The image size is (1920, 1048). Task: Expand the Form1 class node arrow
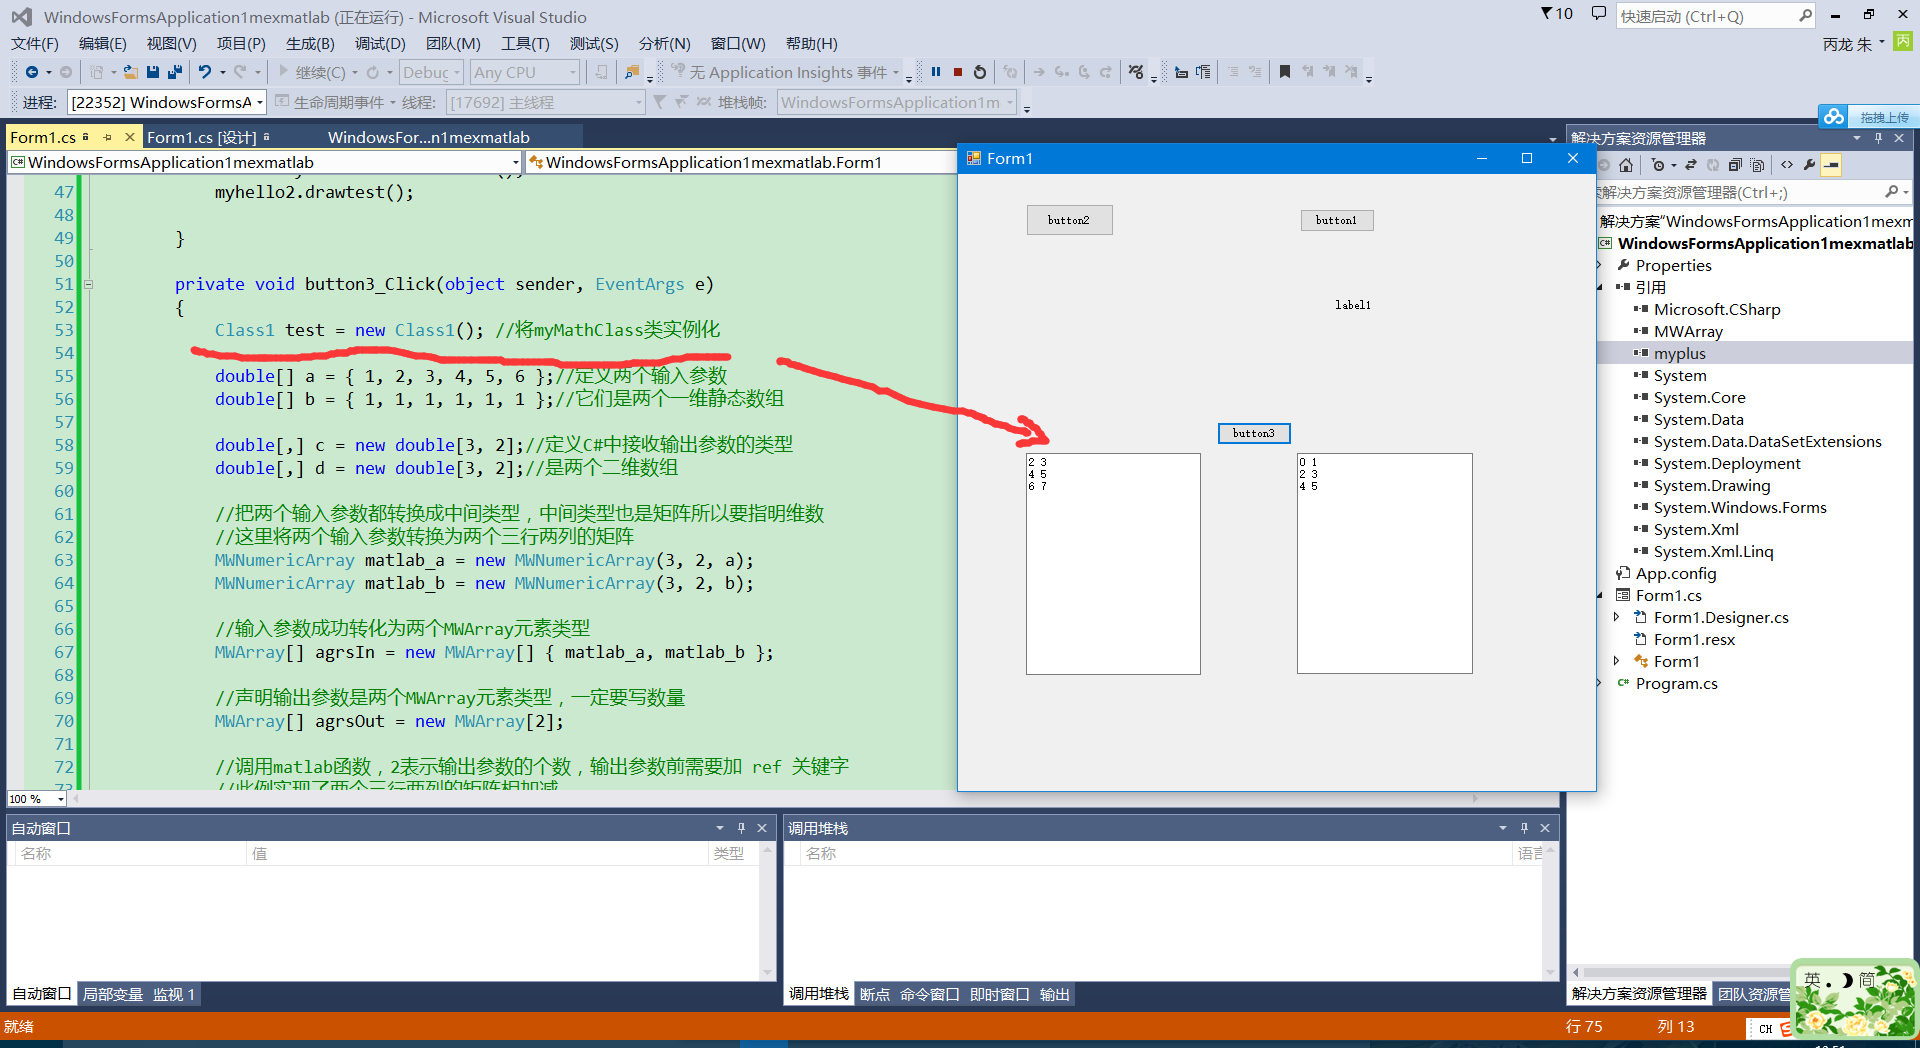(x=1617, y=661)
